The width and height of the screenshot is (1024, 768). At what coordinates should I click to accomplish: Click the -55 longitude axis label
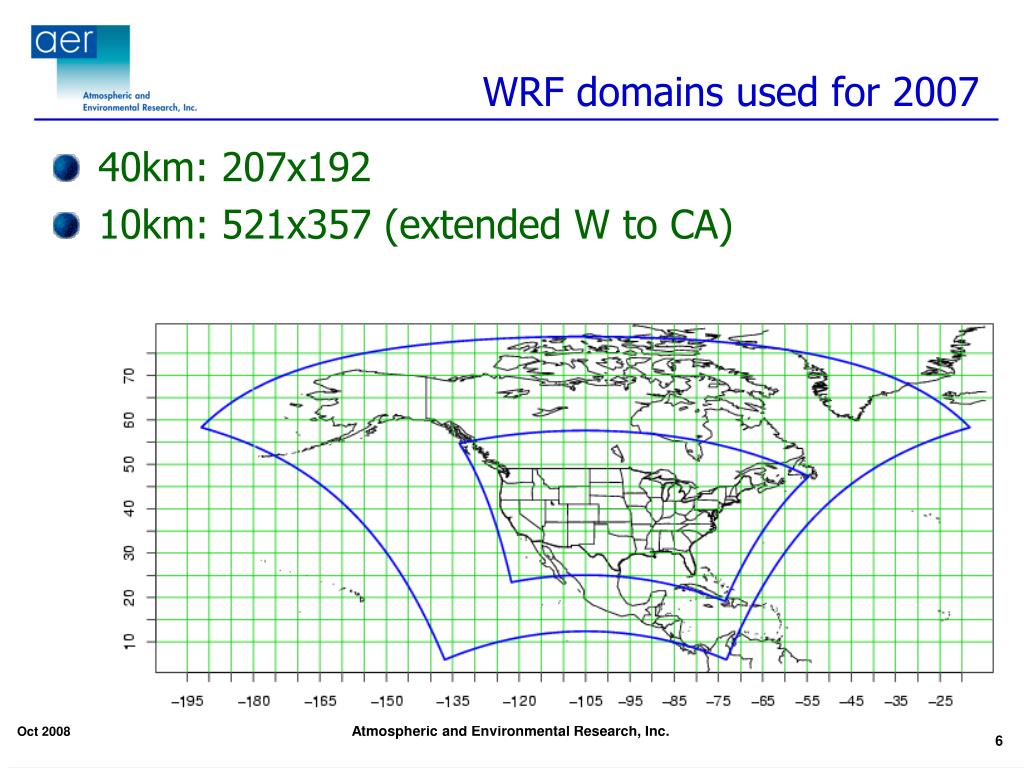pos(807,701)
